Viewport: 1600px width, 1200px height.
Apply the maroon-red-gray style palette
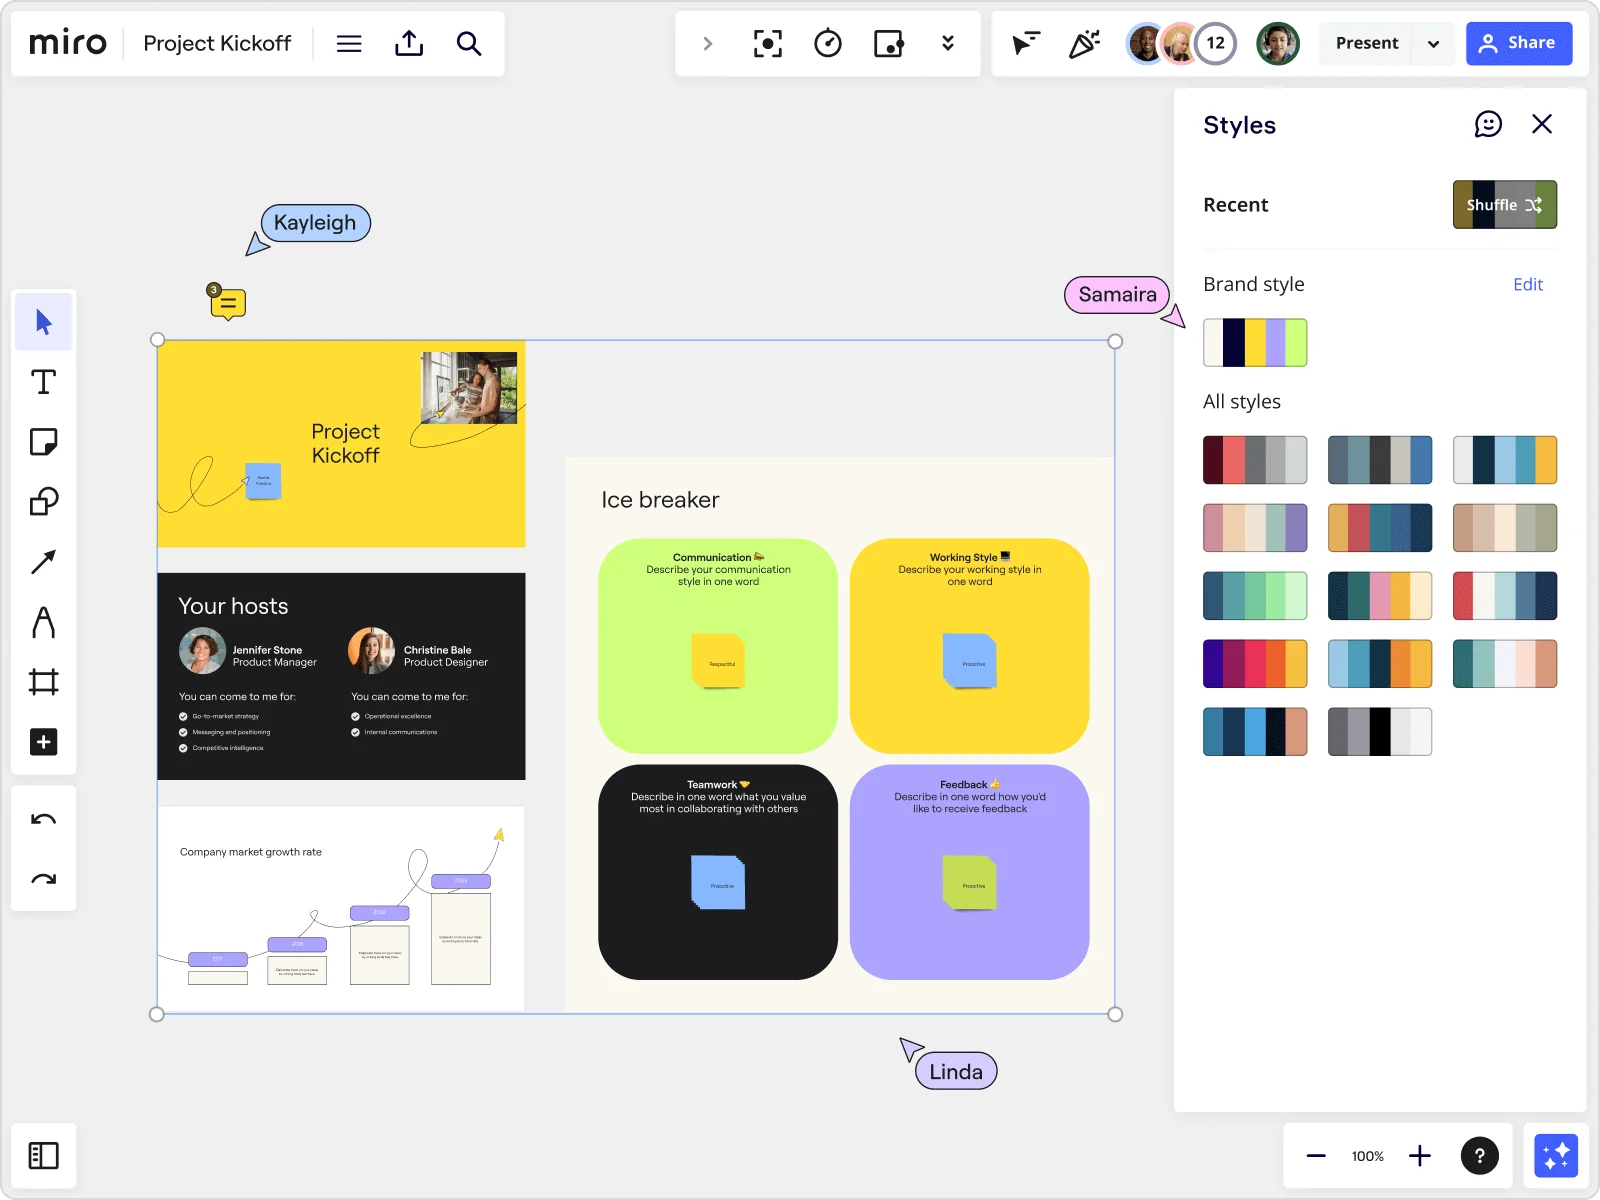tap(1255, 460)
